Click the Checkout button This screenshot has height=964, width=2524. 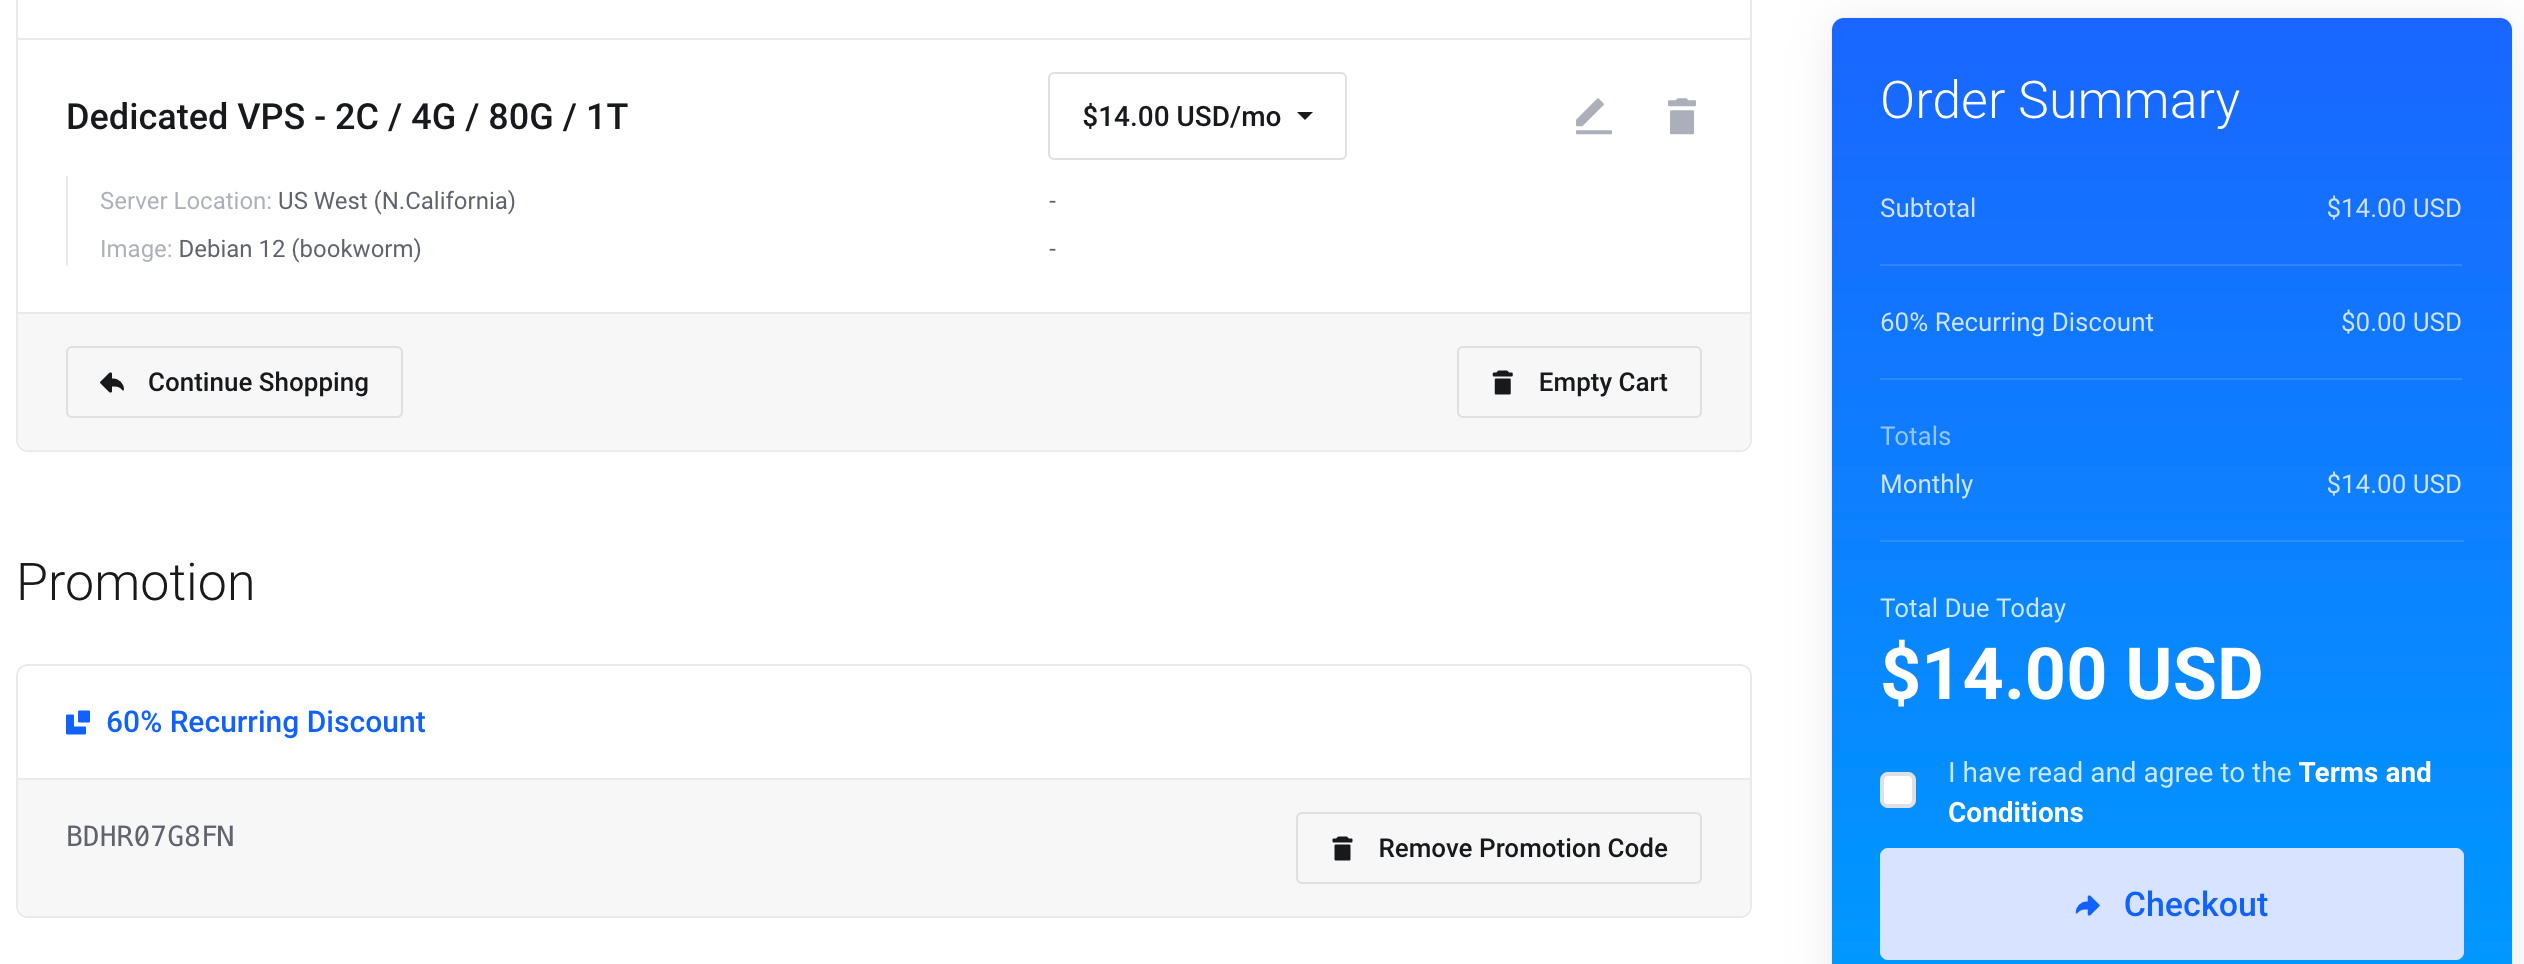click(x=2171, y=904)
